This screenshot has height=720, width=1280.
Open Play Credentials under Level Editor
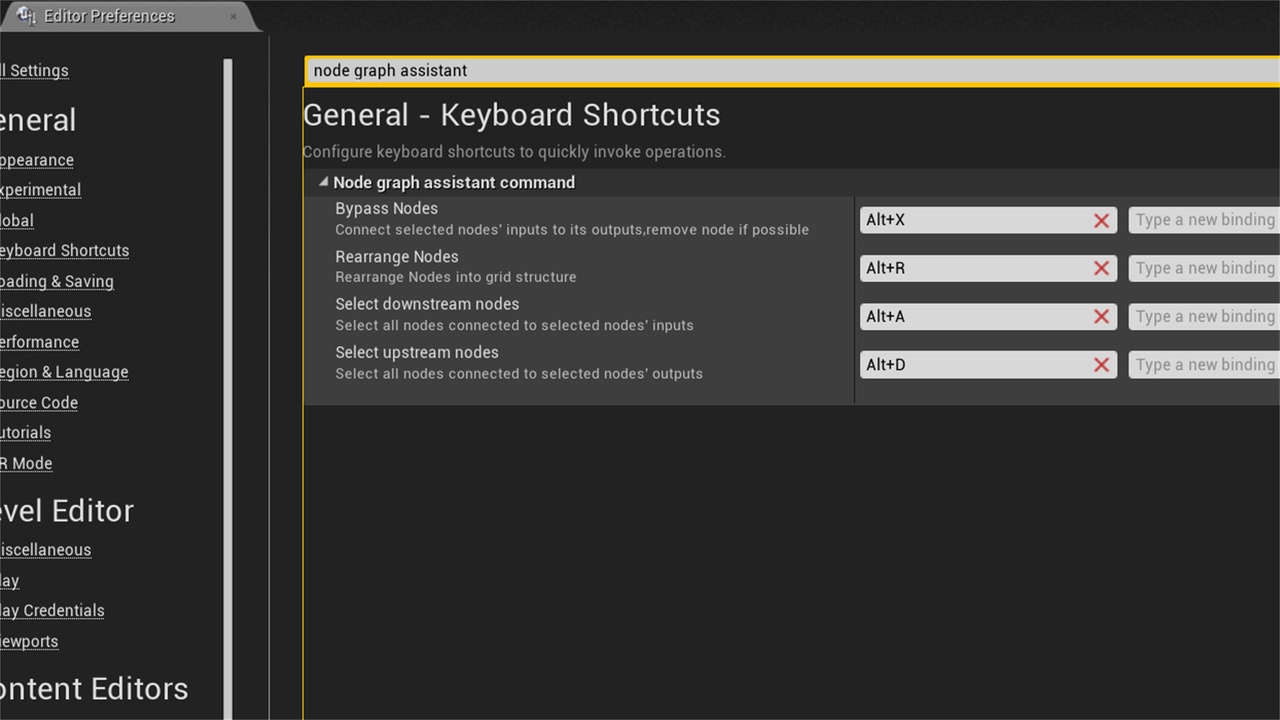[x=52, y=610]
